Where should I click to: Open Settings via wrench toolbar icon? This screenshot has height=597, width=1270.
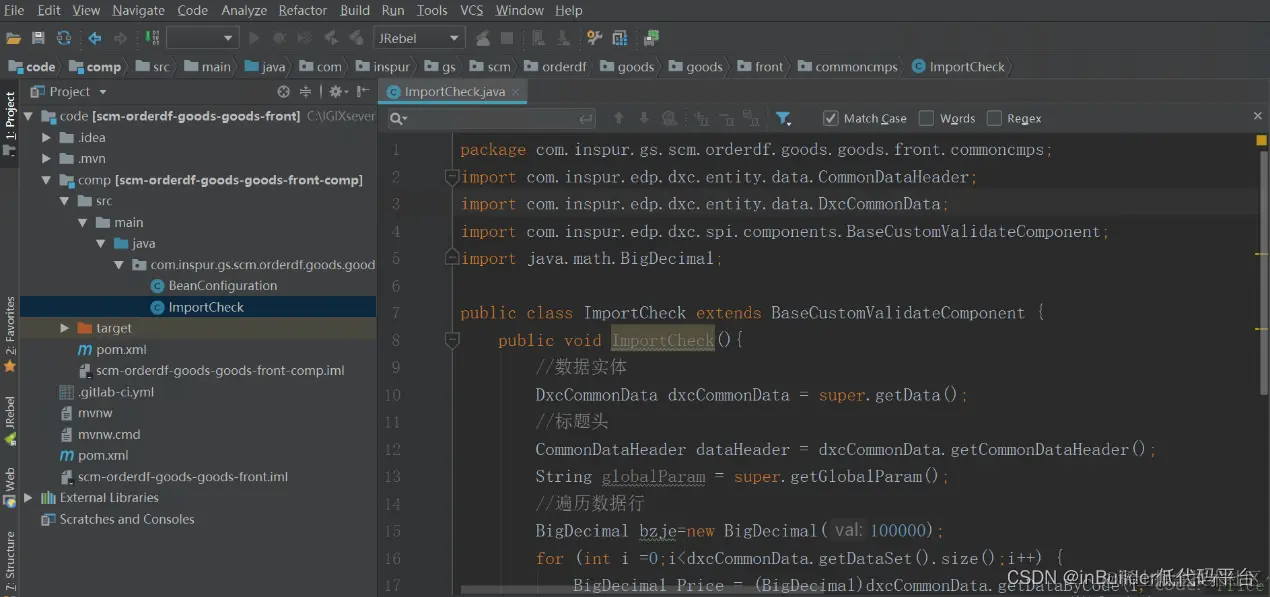click(x=594, y=38)
